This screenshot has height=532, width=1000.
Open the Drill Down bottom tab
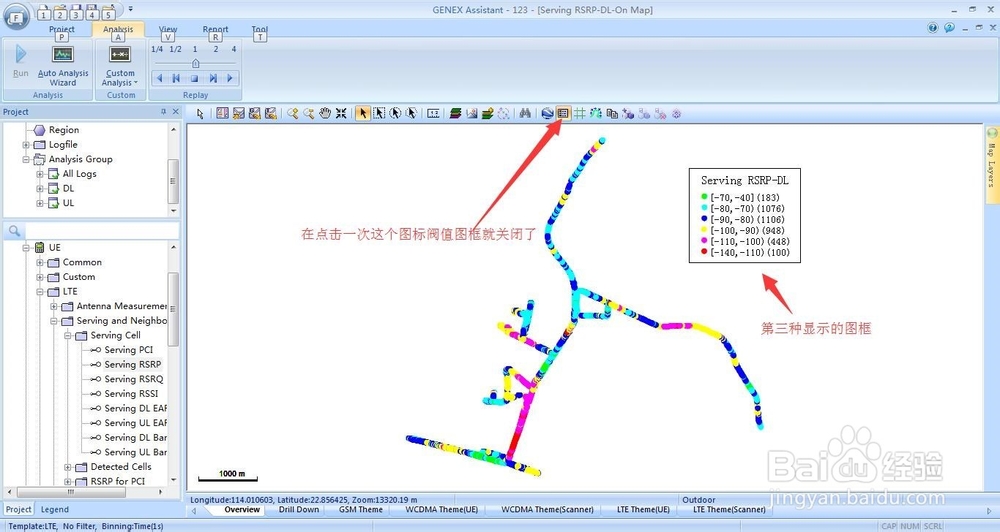(298, 510)
